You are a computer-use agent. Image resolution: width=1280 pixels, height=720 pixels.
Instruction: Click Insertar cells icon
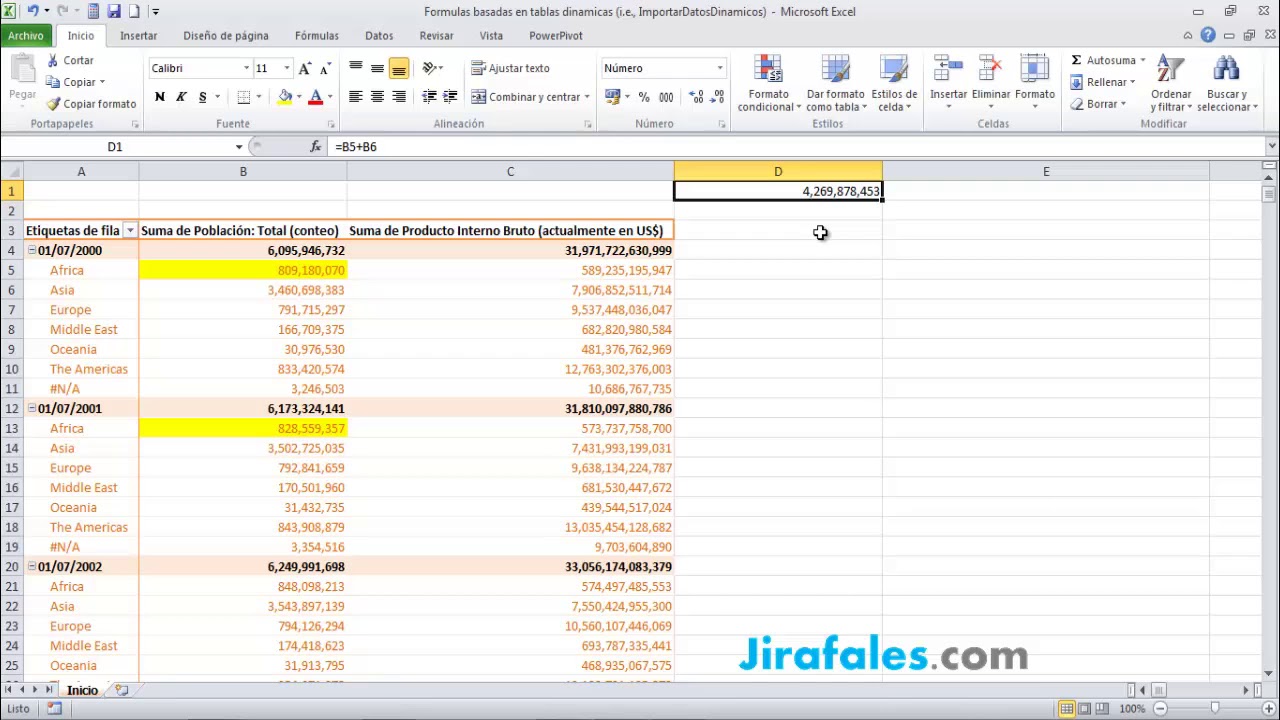click(x=948, y=70)
